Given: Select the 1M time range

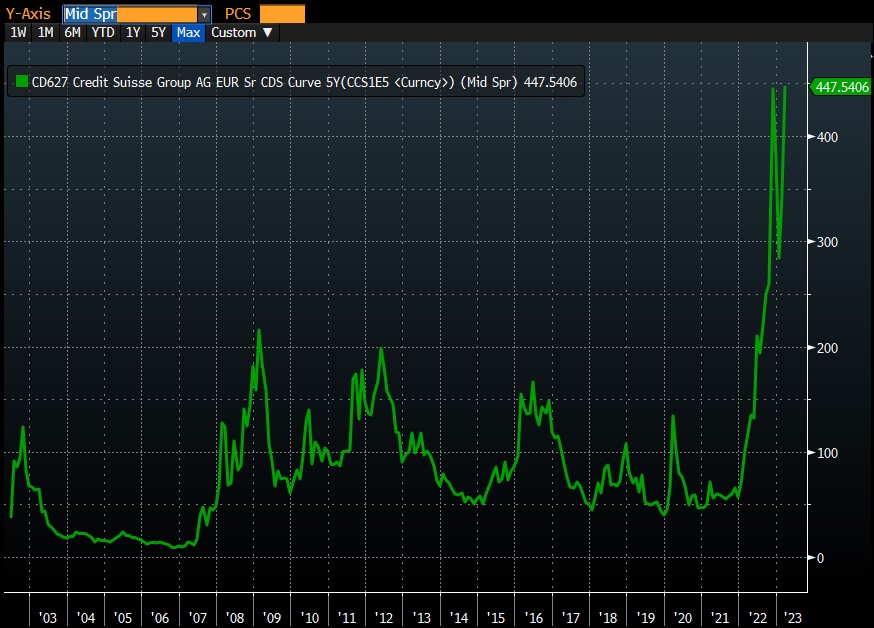Looking at the screenshot, I should click(45, 32).
